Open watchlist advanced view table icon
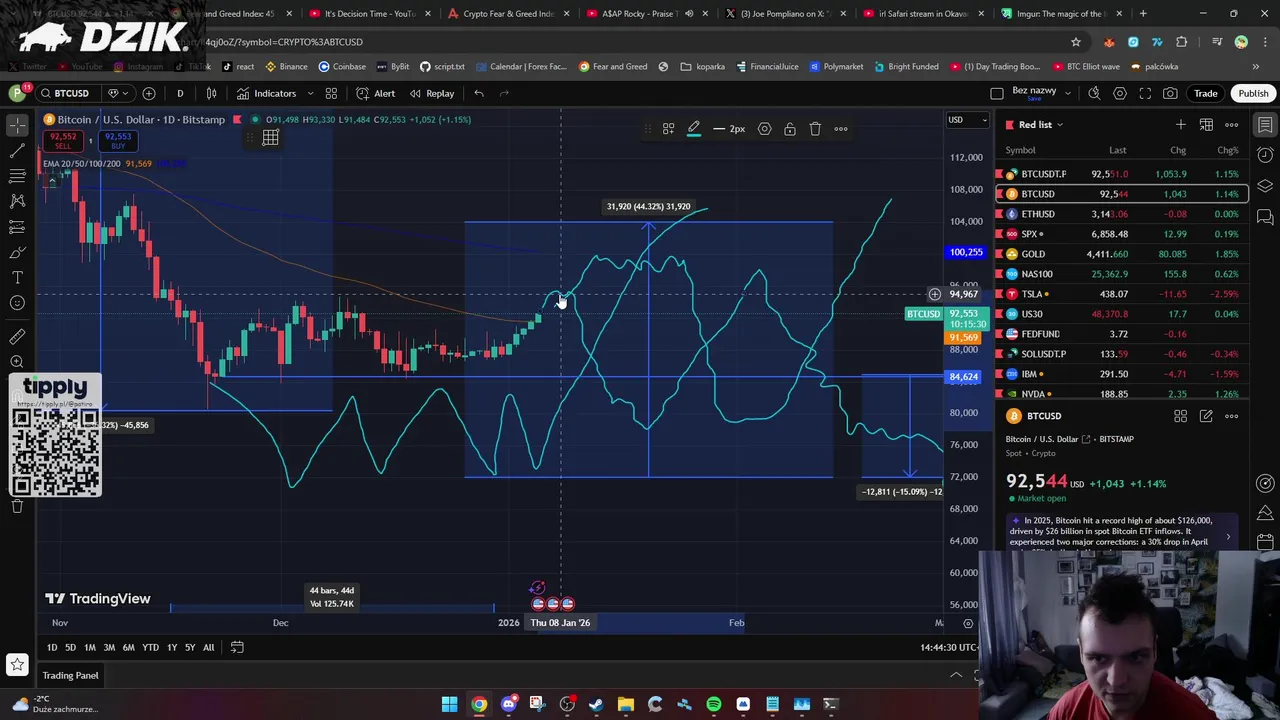1280x720 pixels. (1206, 125)
